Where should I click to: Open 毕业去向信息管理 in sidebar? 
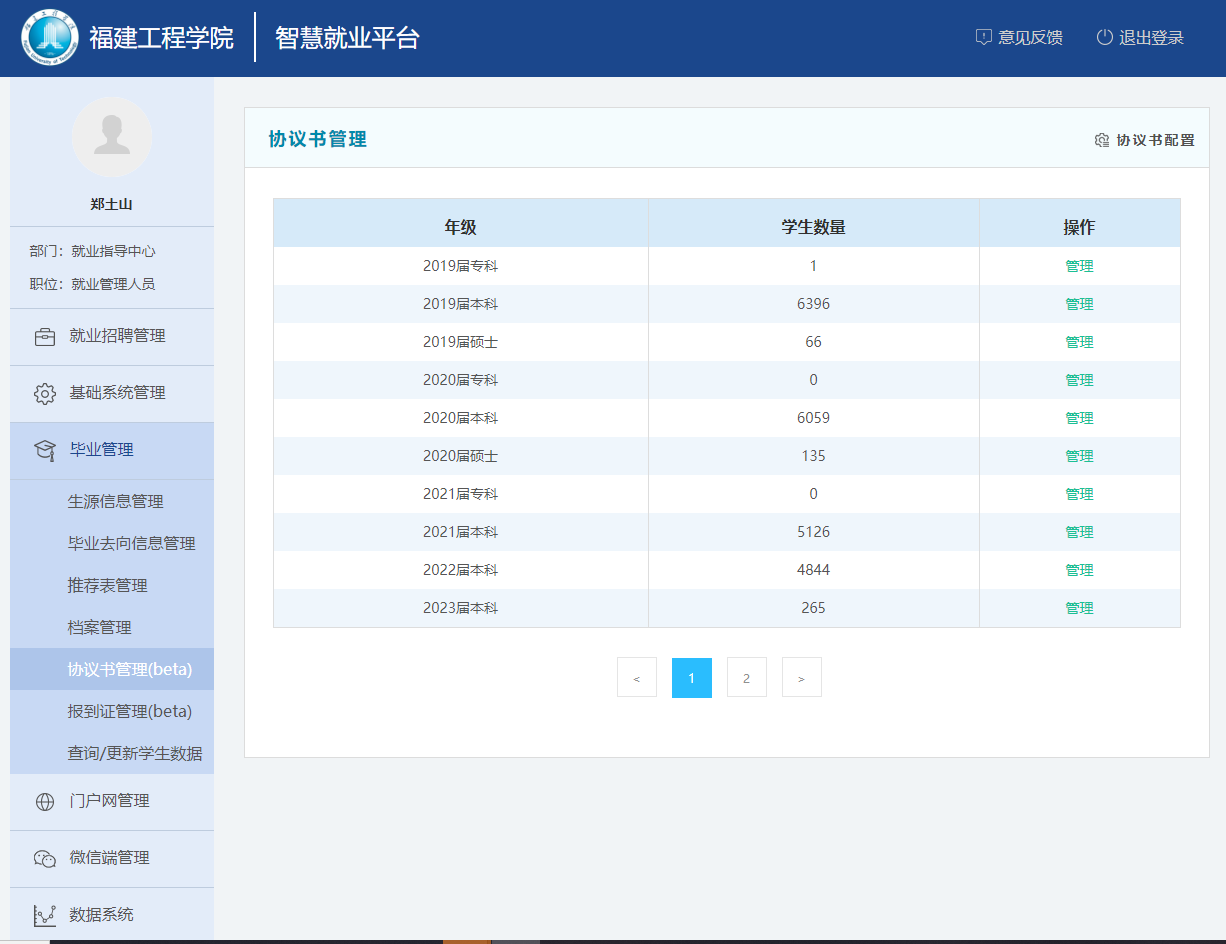[x=131, y=544]
